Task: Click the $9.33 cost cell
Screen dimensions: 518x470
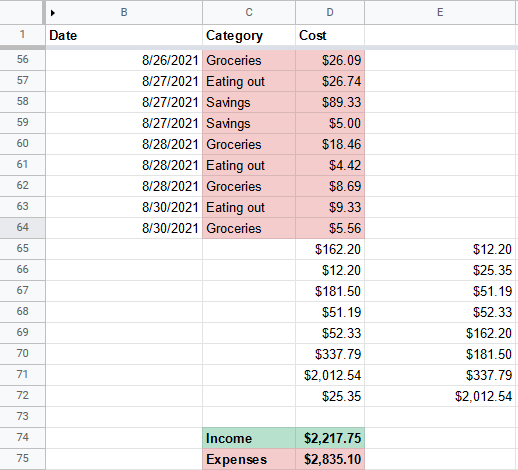Action: pyautogui.click(x=330, y=207)
